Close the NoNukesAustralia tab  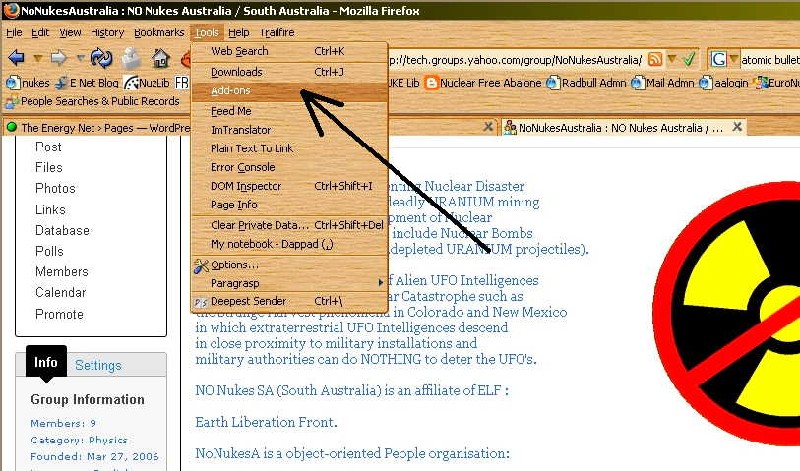click(x=737, y=127)
